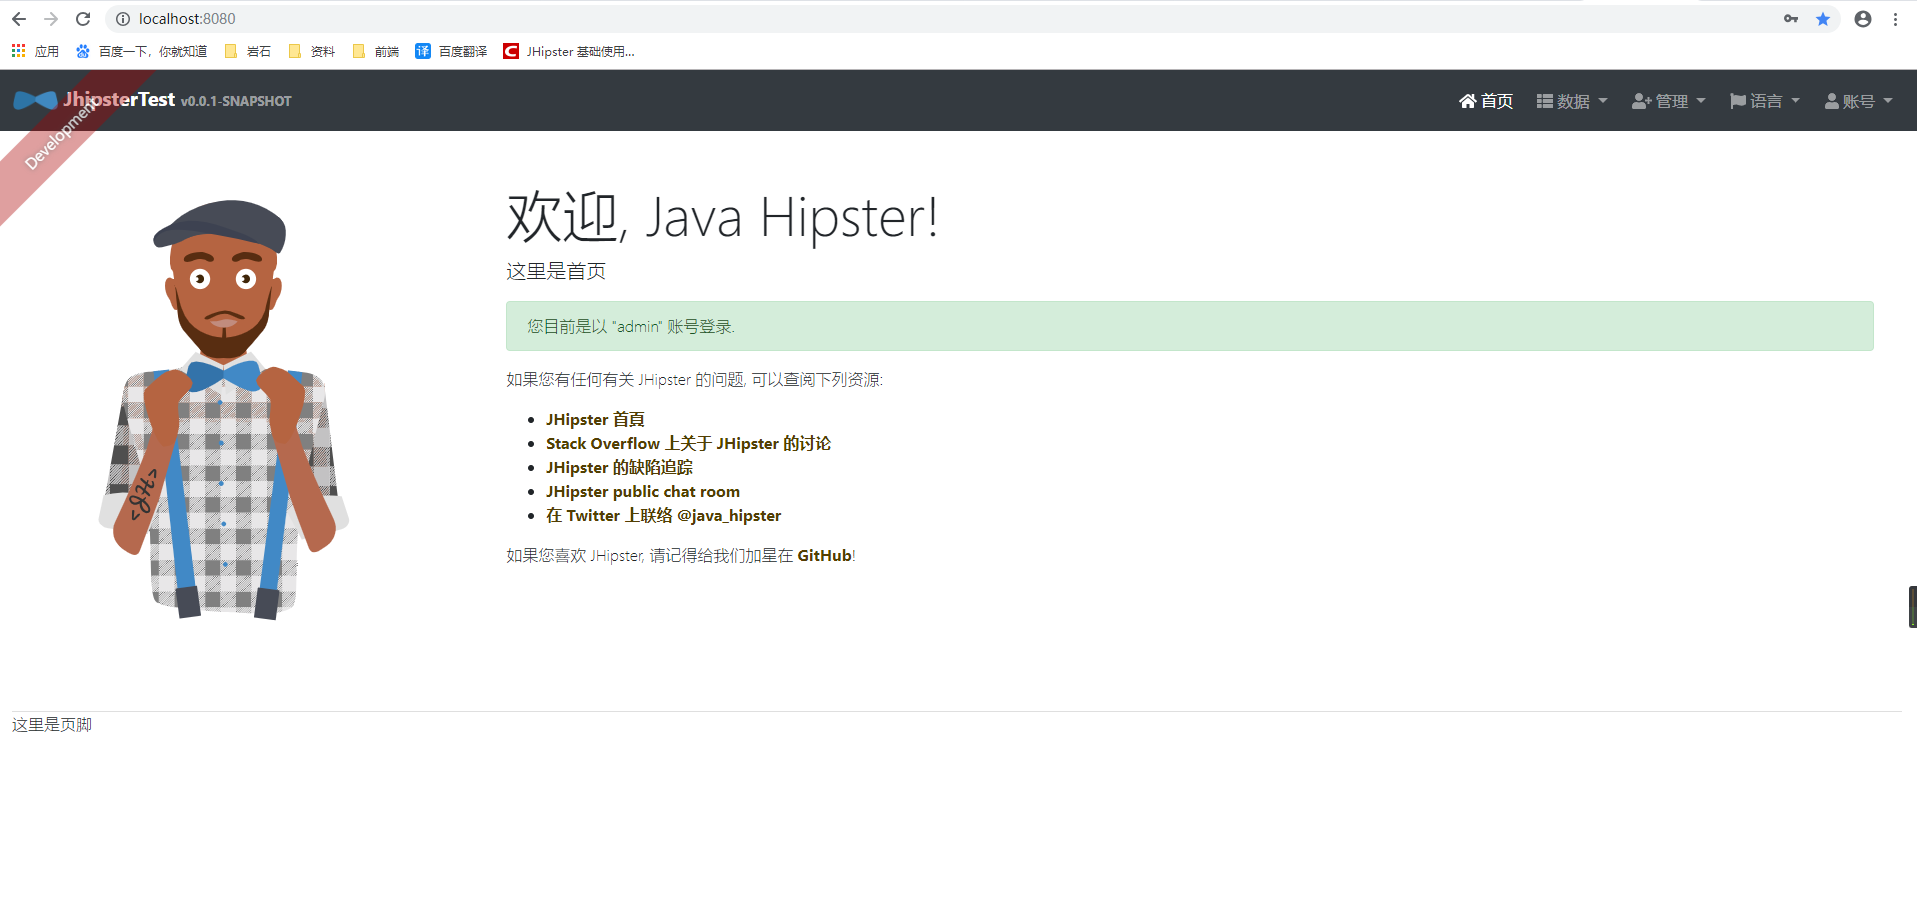Viewport: 1917px width, 902px height.
Task: Click the v0.0.1-SNAPSHOT version label
Action: click(236, 101)
